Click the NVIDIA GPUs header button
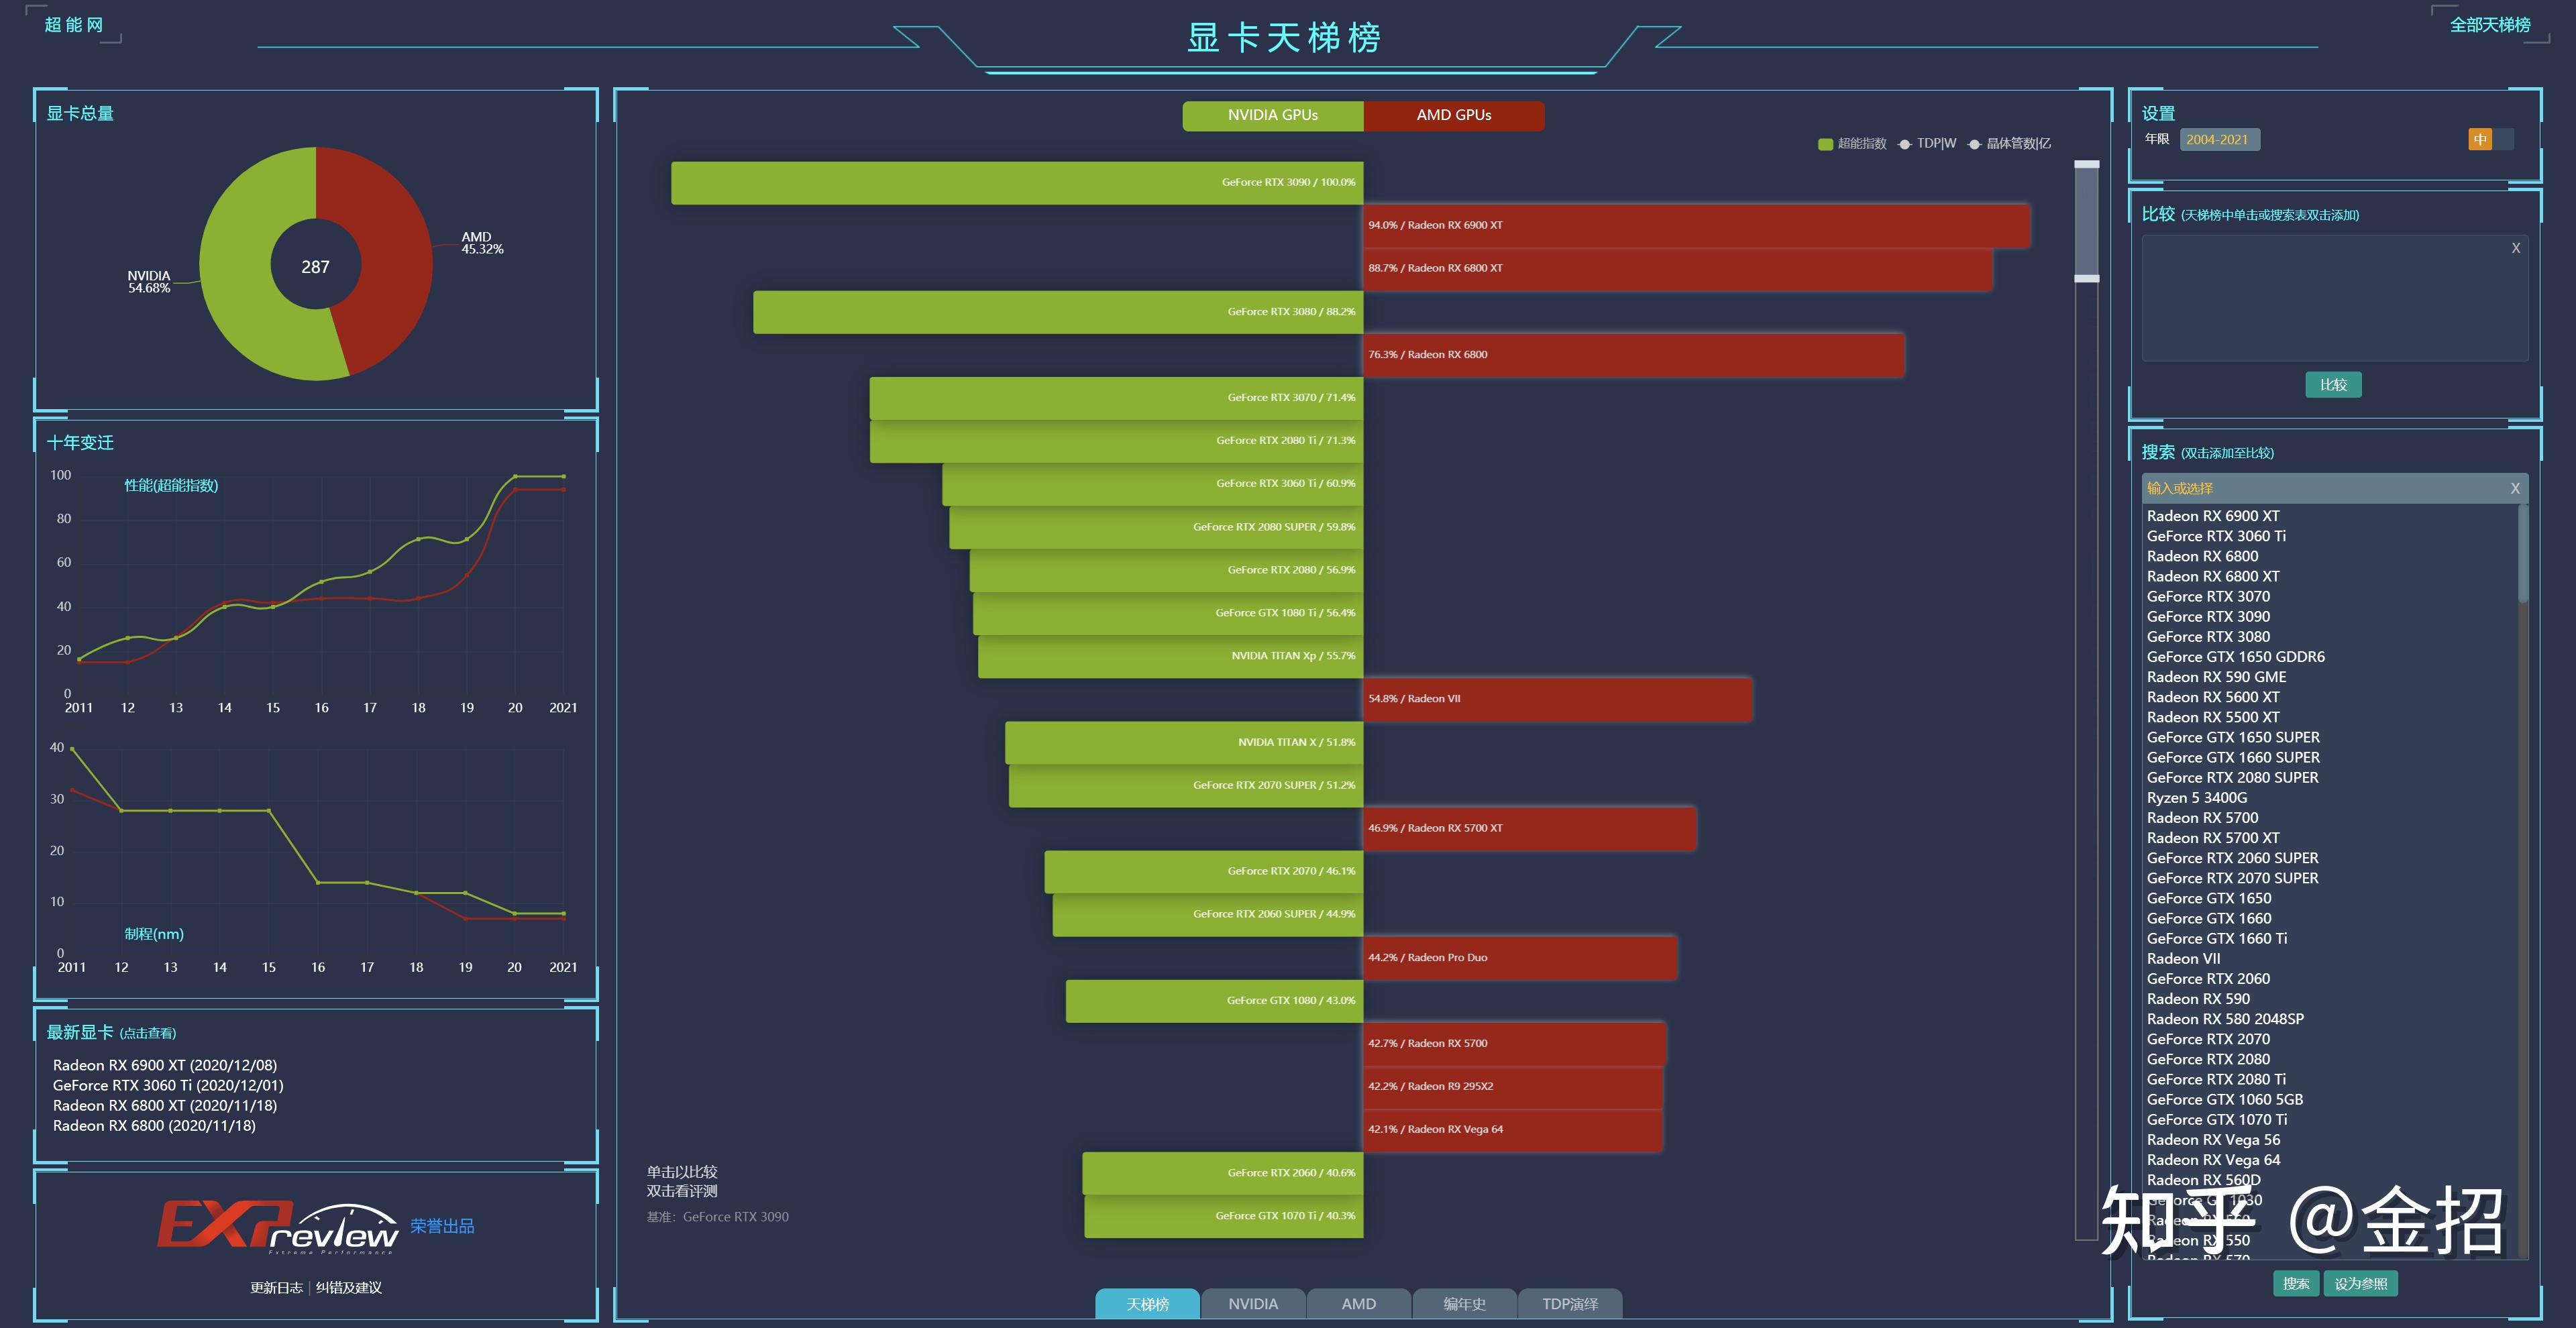 [1273, 115]
